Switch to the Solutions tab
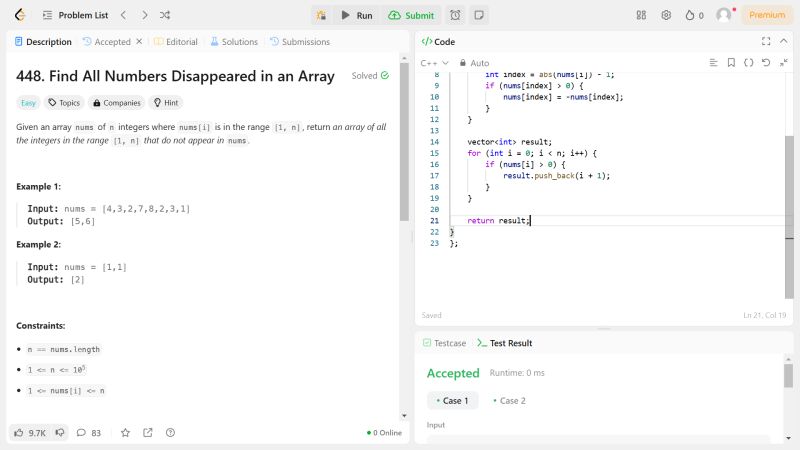The width and height of the screenshot is (800, 450). click(234, 42)
